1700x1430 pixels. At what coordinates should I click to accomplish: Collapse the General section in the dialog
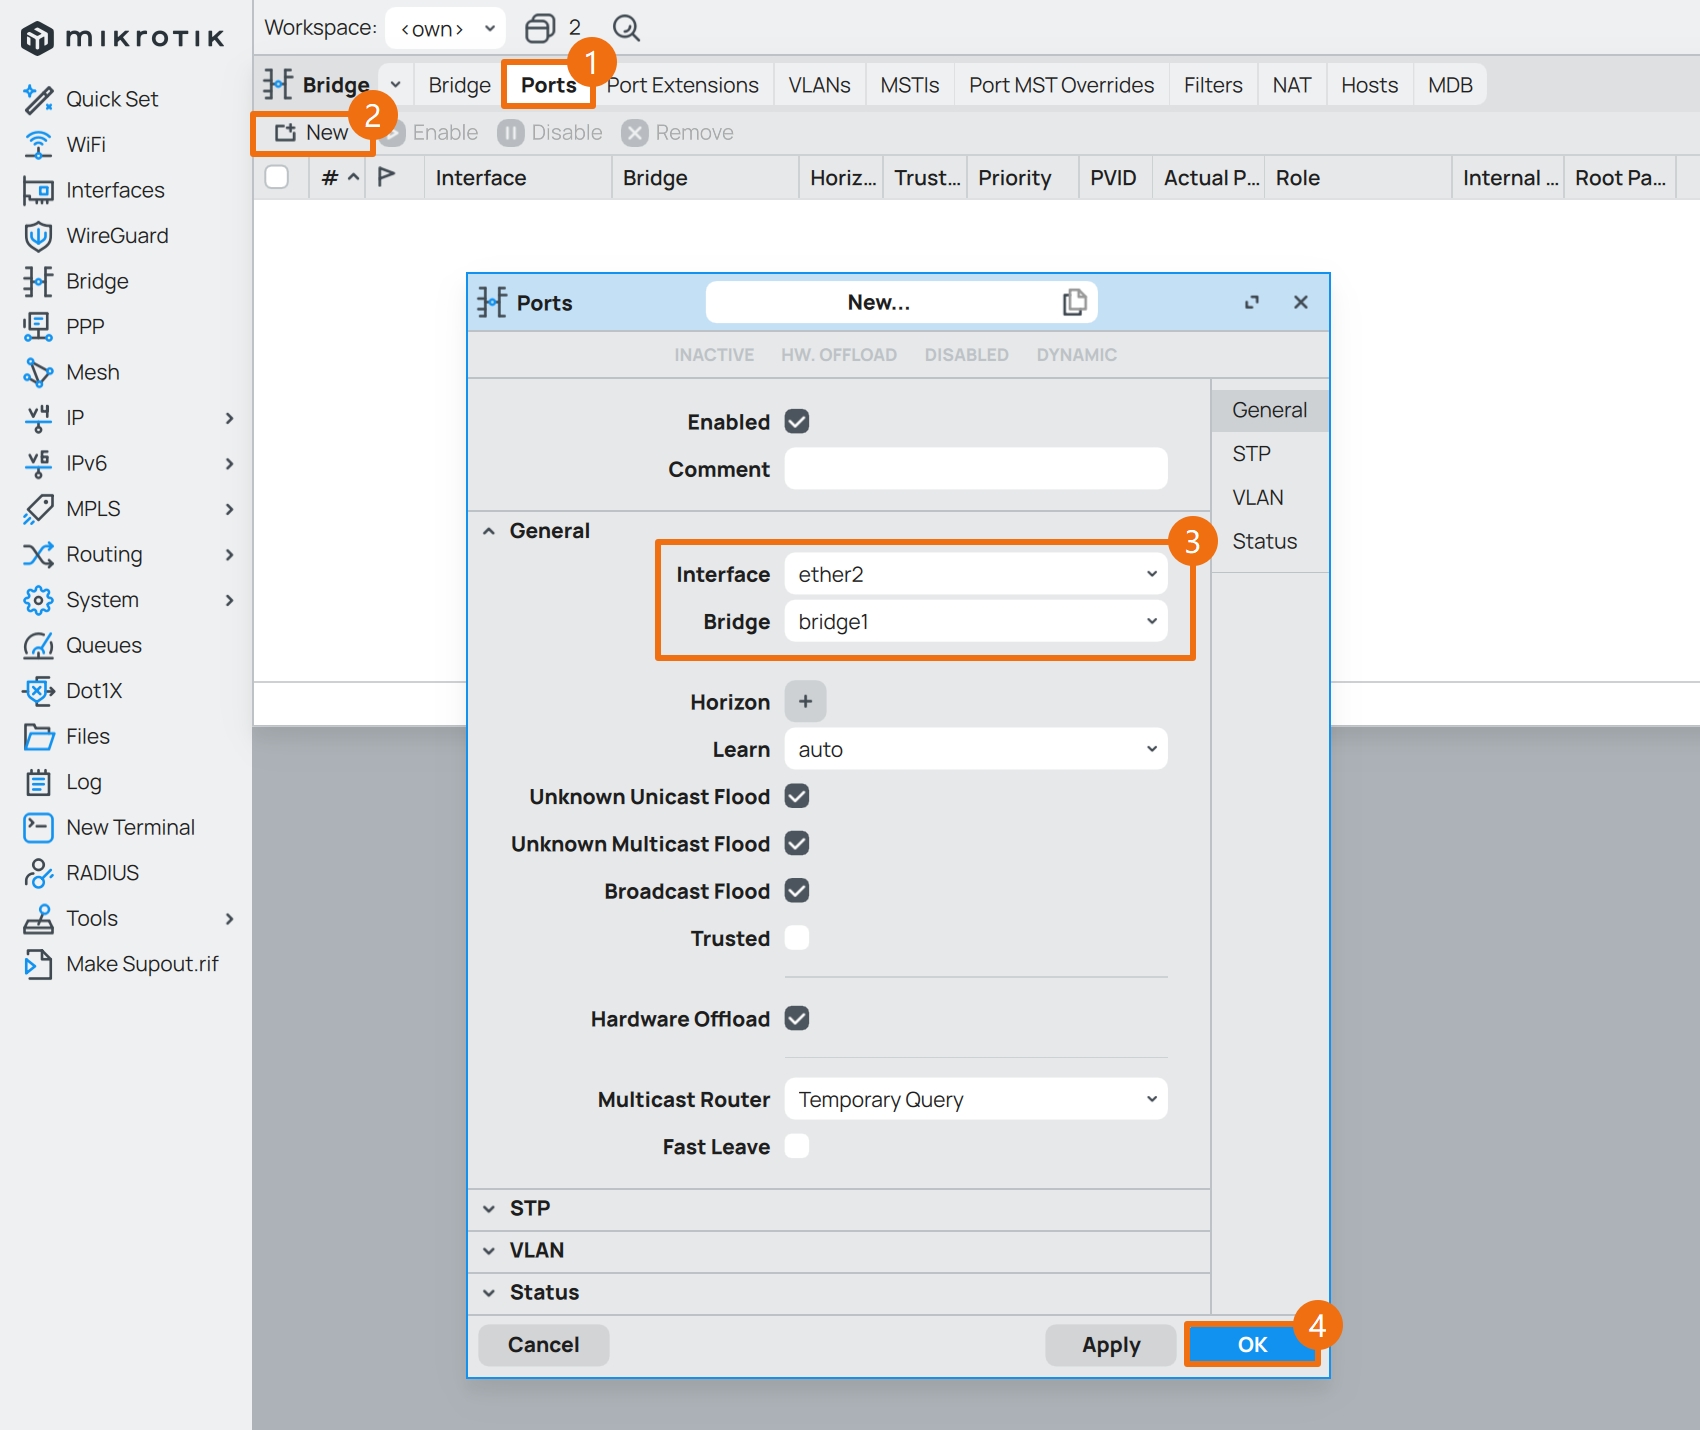pyautogui.click(x=489, y=531)
